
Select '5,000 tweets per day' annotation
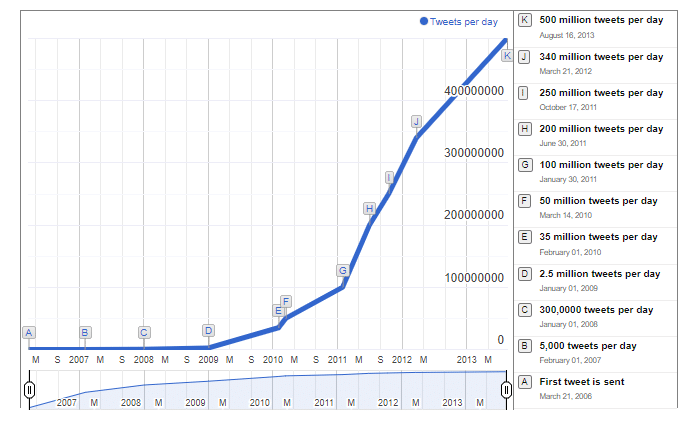click(x=588, y=346)
